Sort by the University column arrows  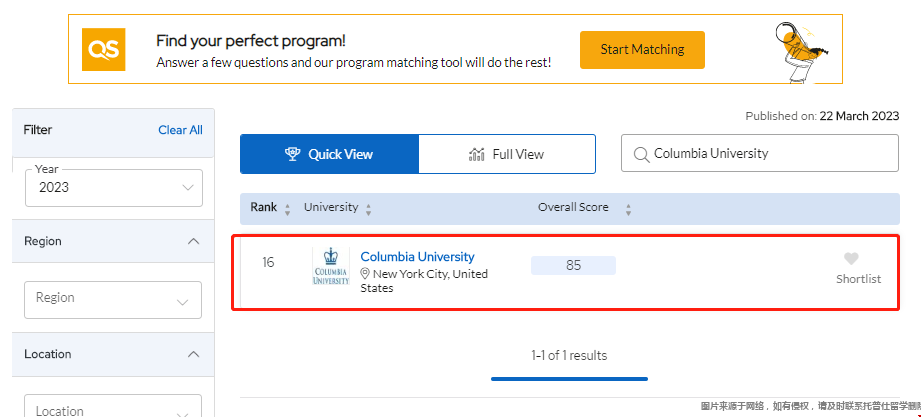(x=368, y=210)
